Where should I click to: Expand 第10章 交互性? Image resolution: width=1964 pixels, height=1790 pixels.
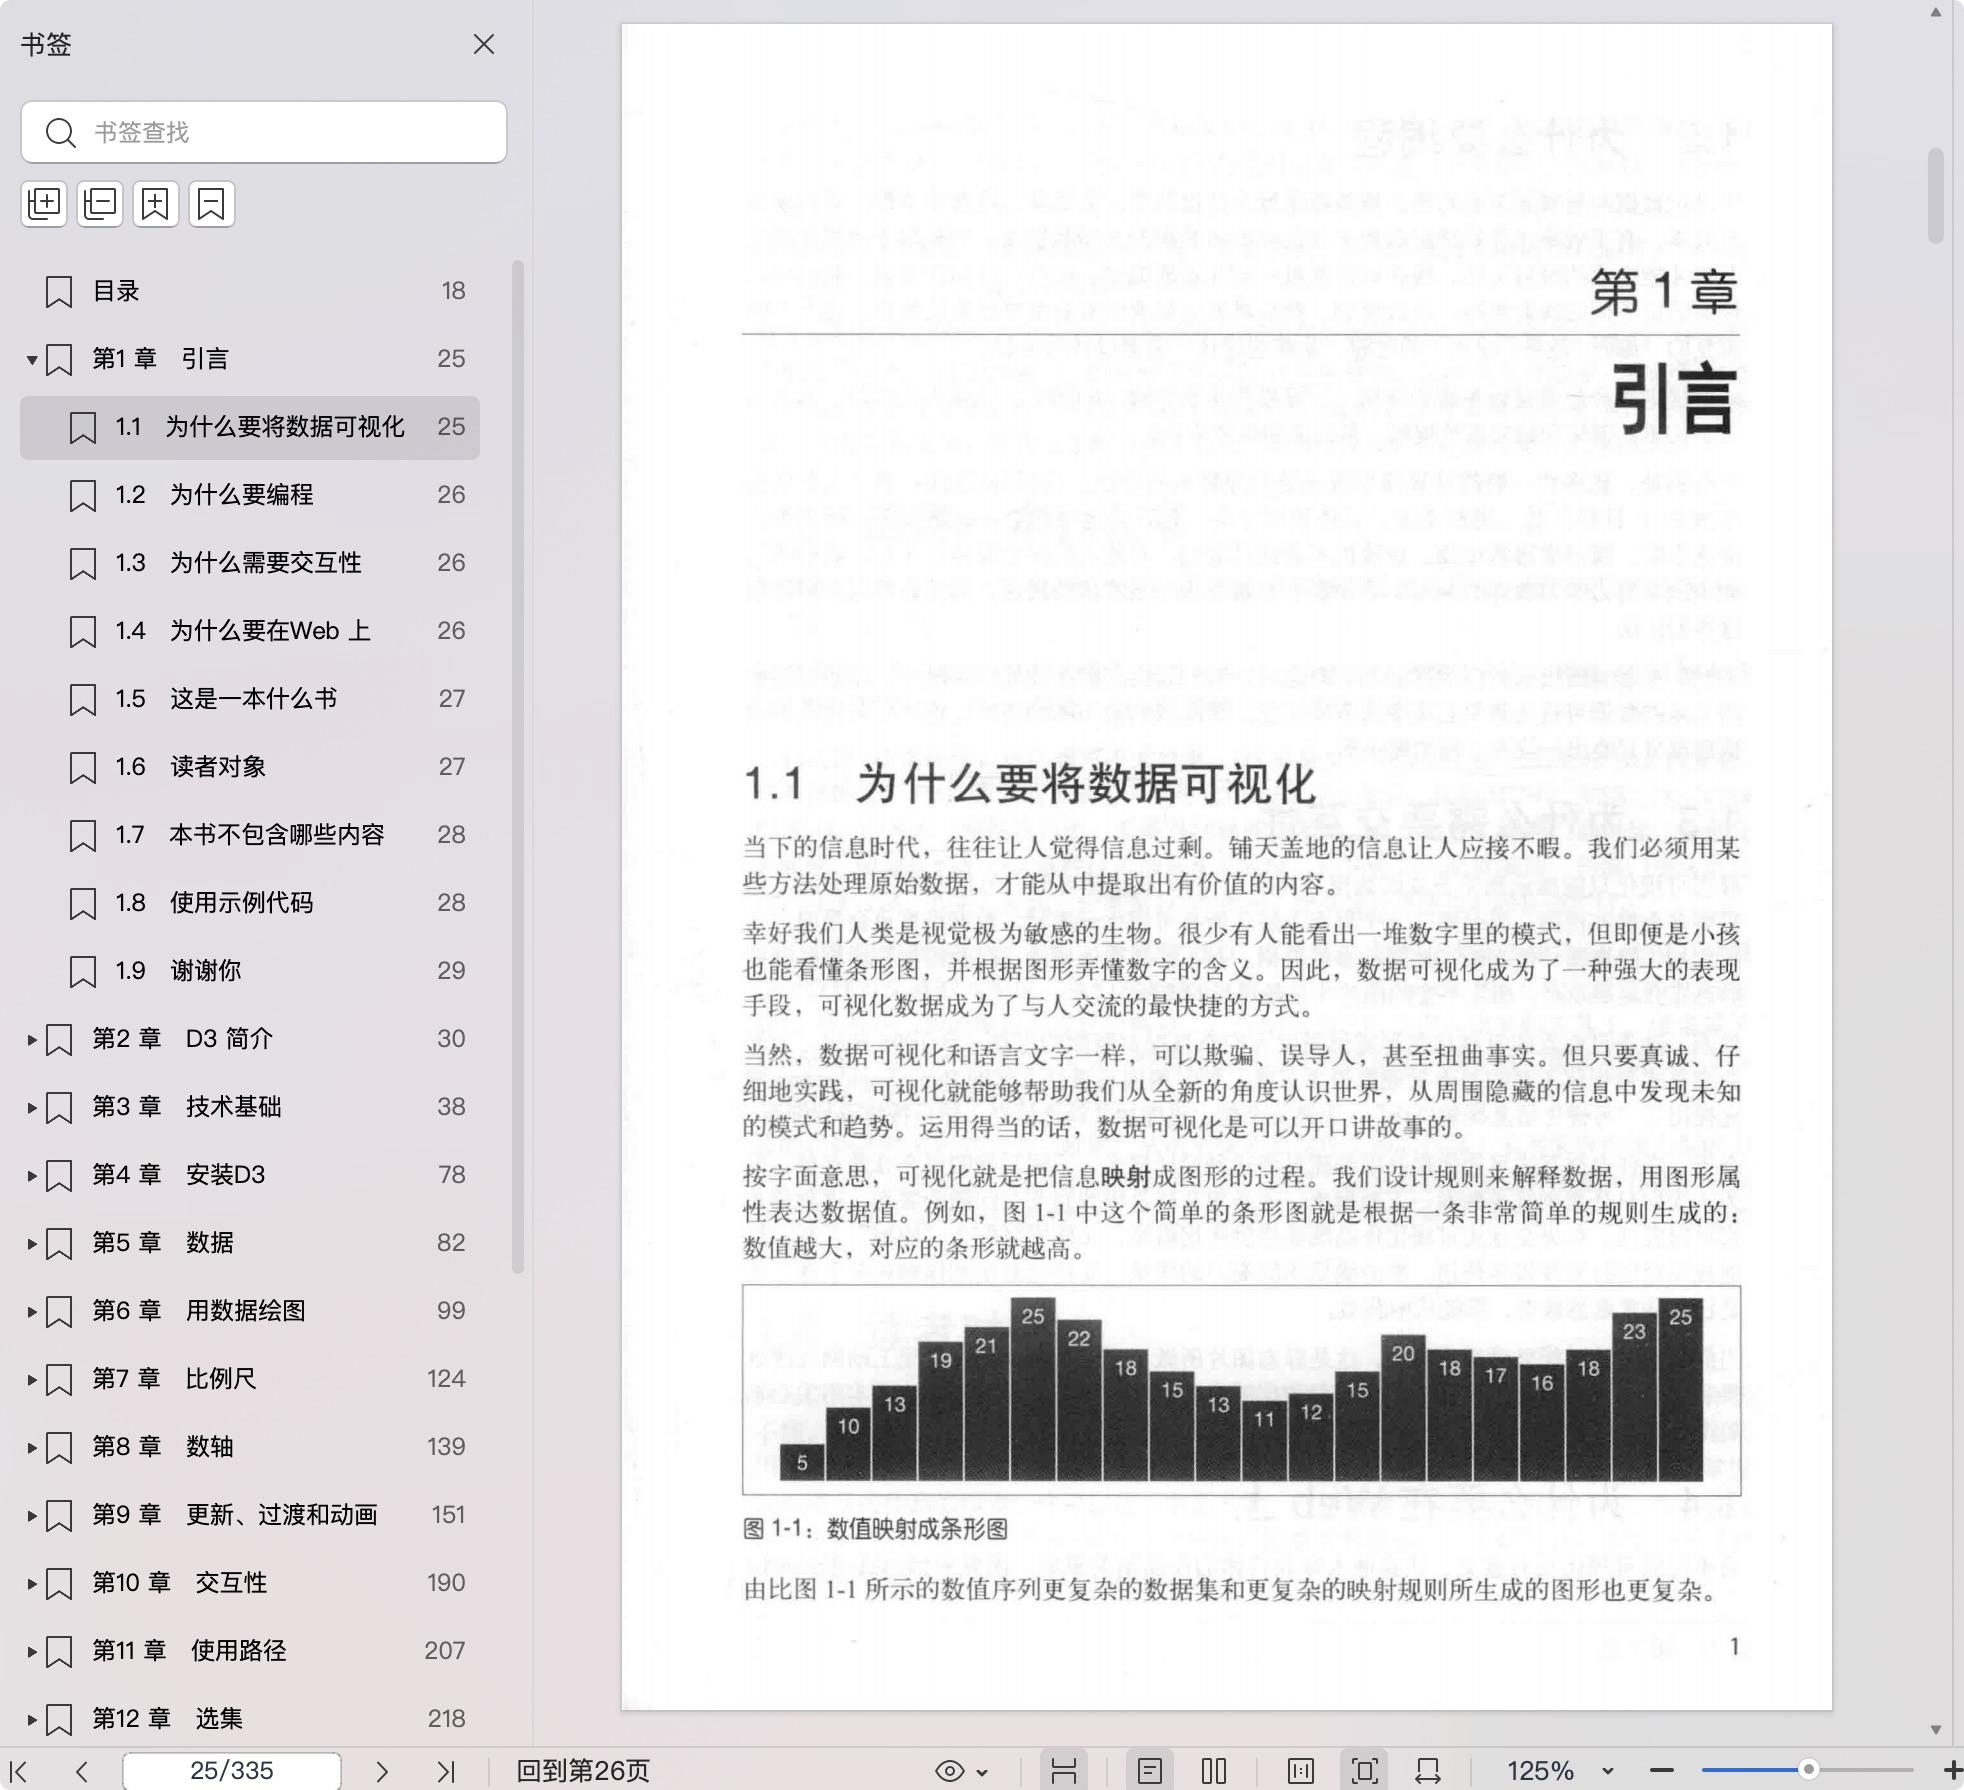tap(32, 1584)
